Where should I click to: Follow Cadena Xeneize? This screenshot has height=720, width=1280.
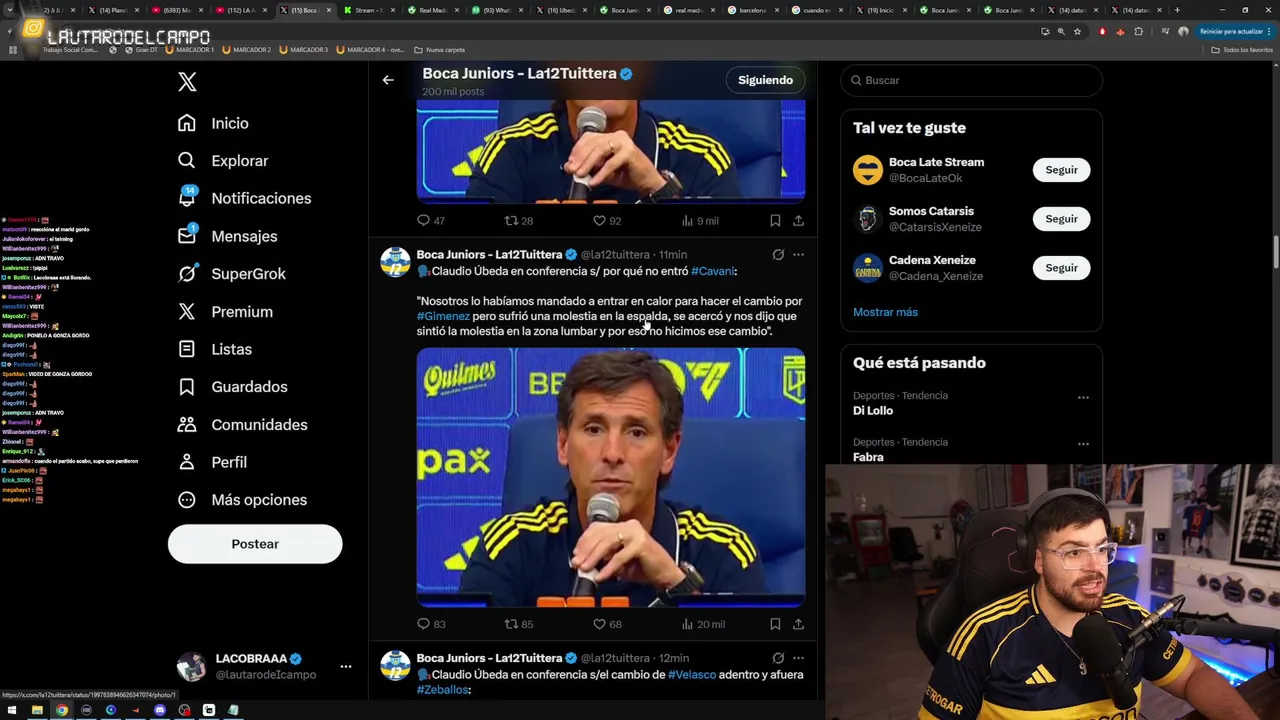[1061, 268]
